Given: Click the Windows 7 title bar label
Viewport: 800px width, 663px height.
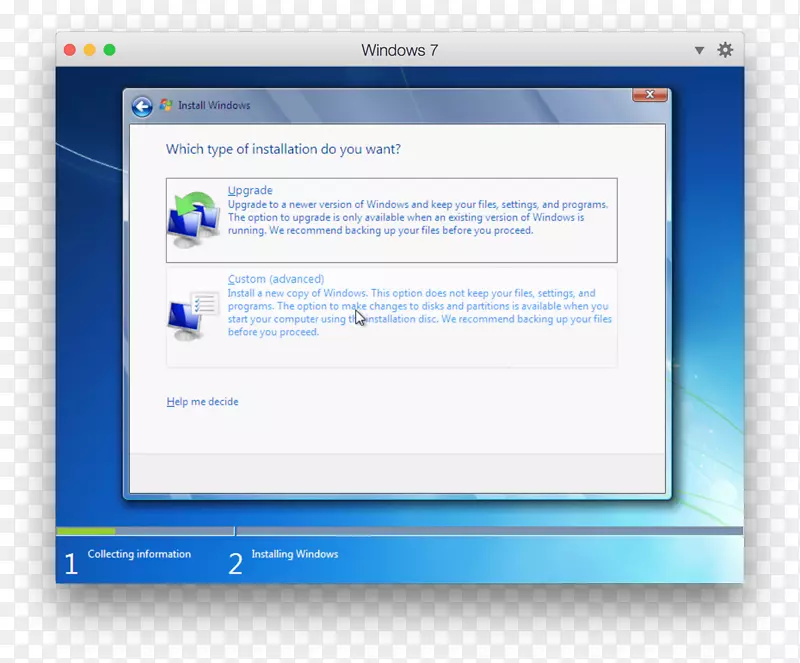Looking at the screenshot, I should (400, 49).
